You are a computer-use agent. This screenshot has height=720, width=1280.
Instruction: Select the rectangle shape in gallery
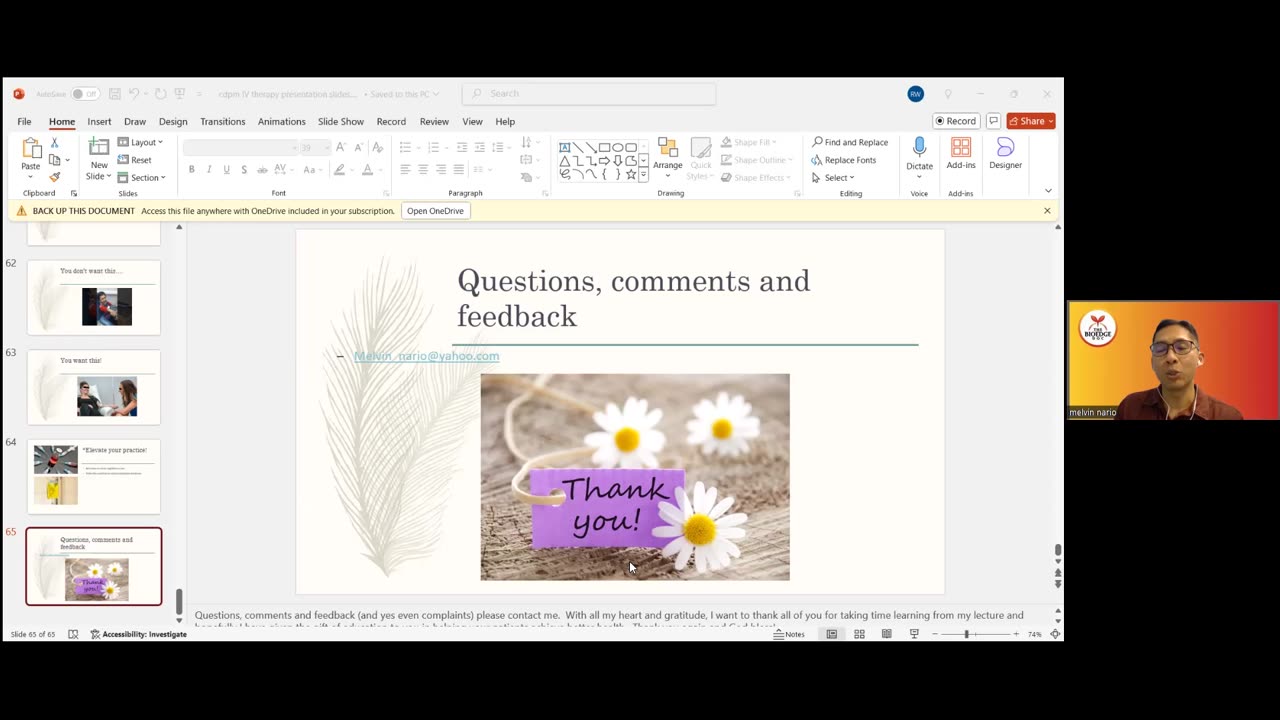tap(604, 147)
